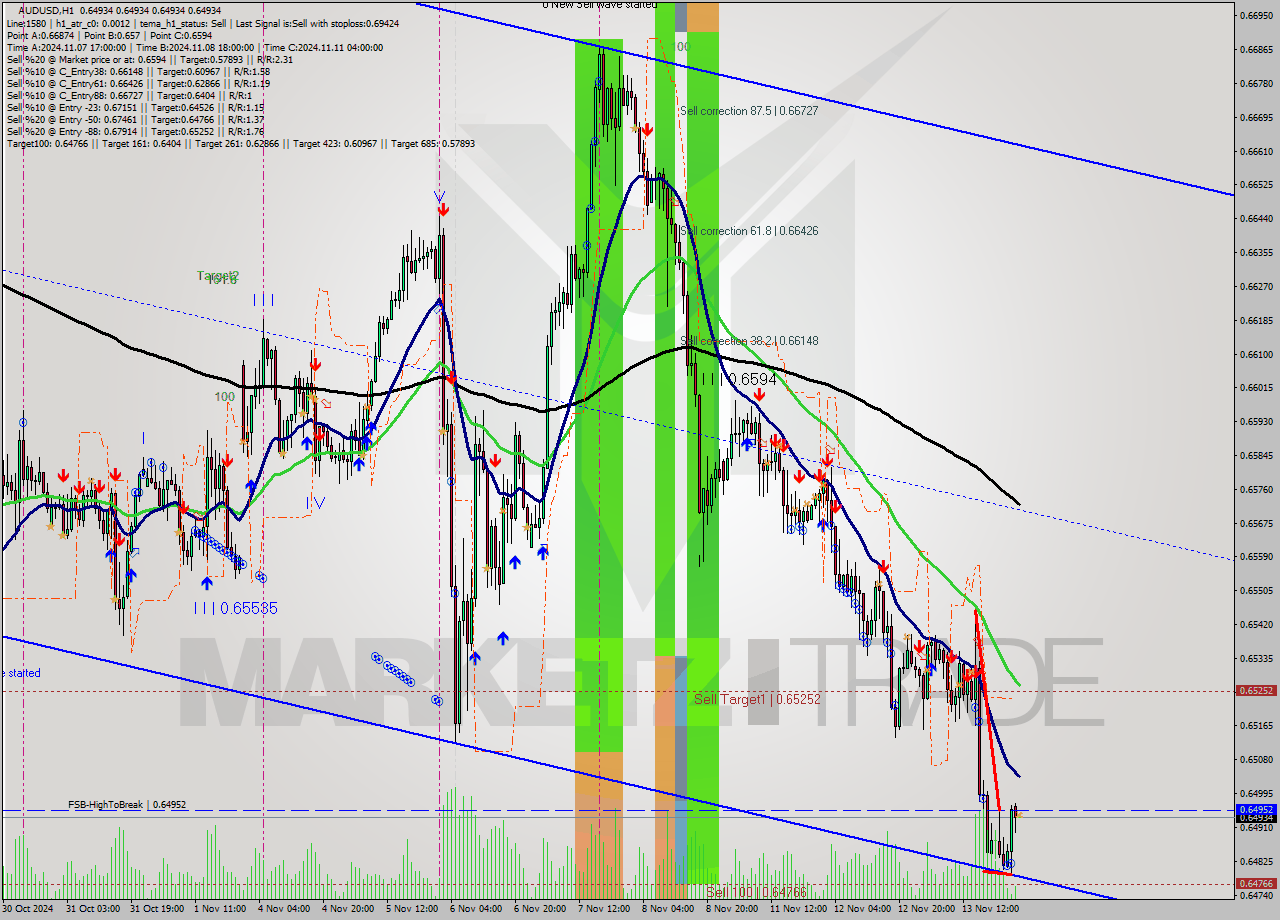1280x920 pixels.
Task: Click the '13 Nov 12:00' time axis label
Action: (990, 909)
